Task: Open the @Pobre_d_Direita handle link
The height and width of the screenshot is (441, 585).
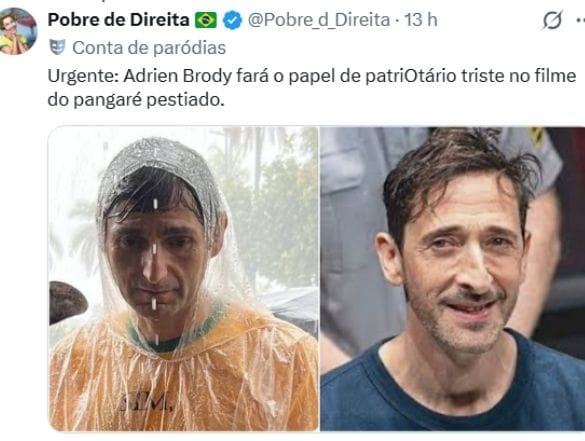Action: point(319,20)
